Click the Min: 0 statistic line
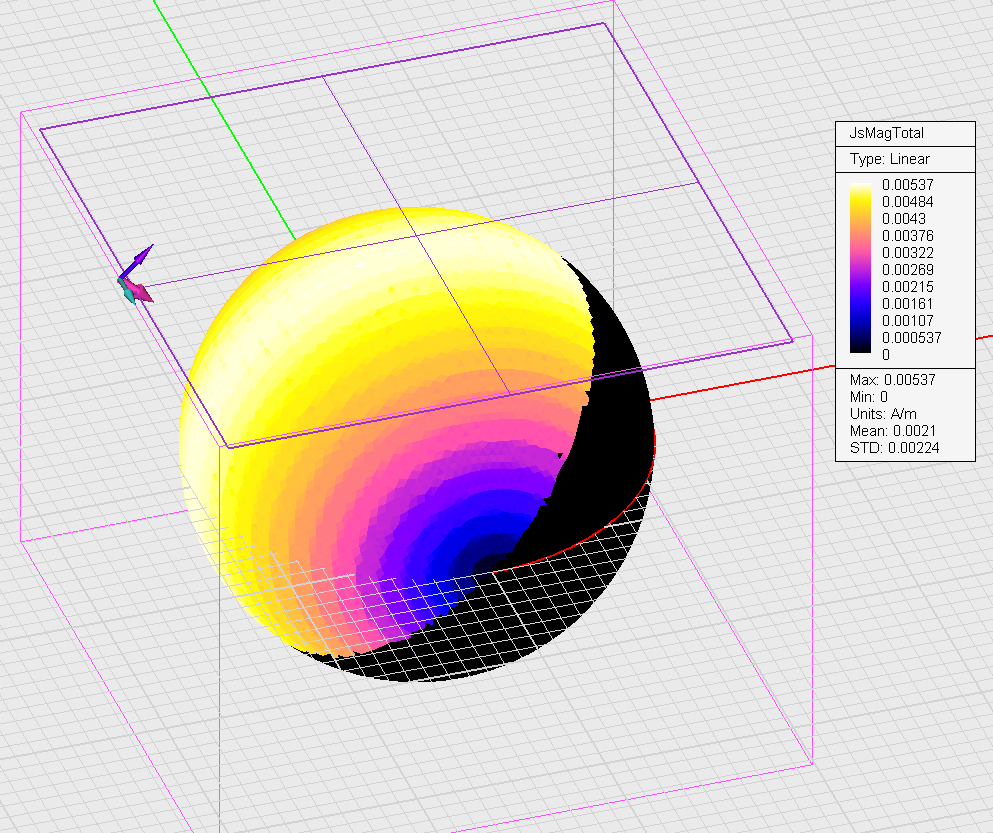Image resolution: width=993 pixels, height=833 pixels. [870, 398]
